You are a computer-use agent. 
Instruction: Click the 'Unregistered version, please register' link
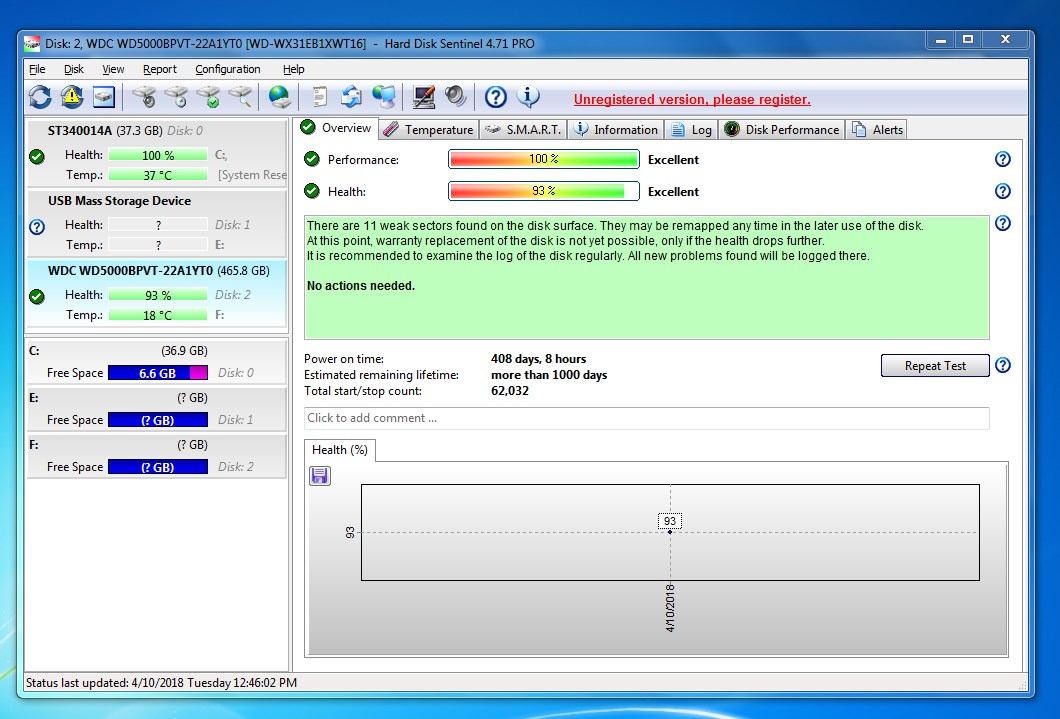[692, 99]
